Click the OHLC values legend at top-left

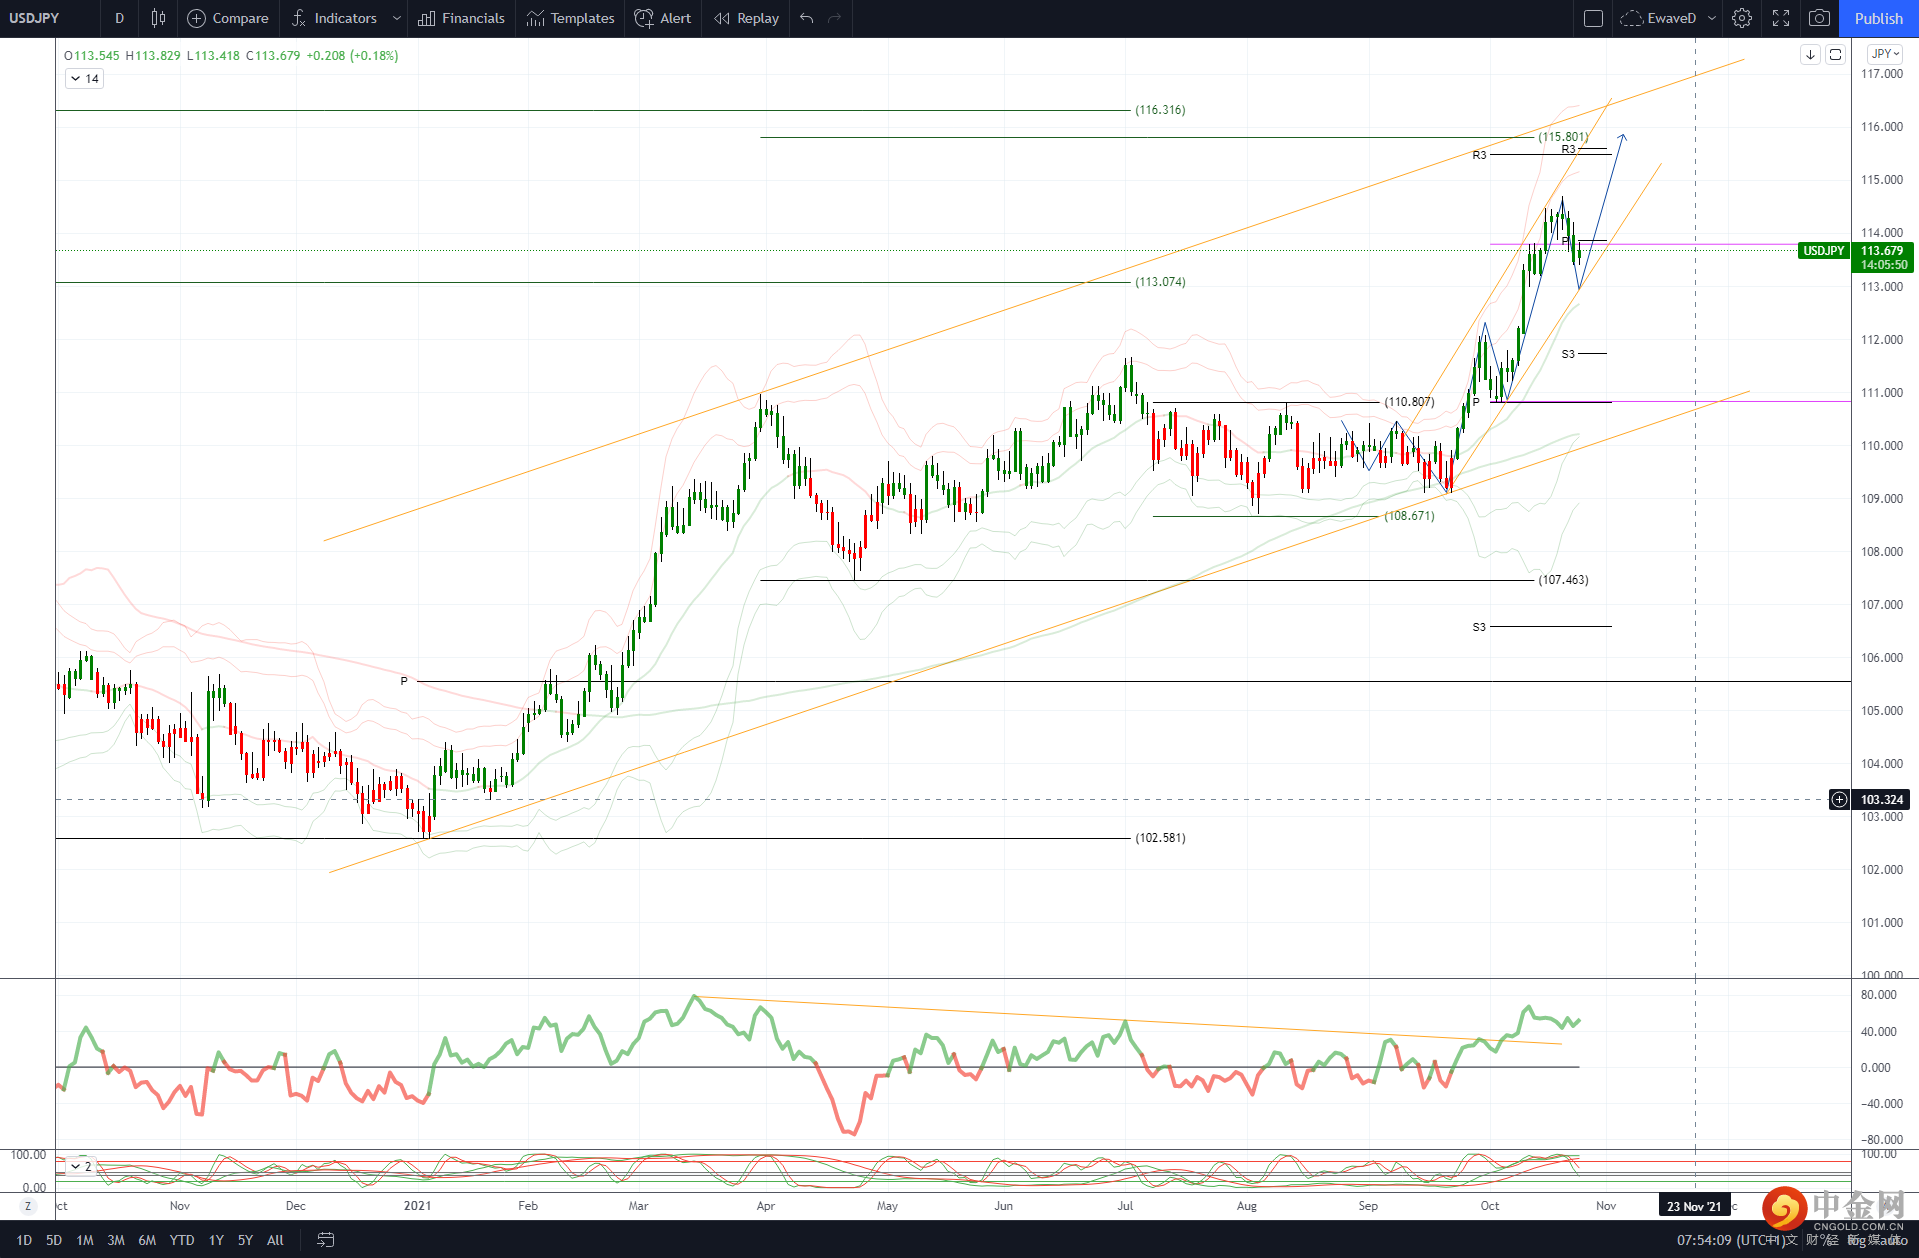tap(231, 55)
